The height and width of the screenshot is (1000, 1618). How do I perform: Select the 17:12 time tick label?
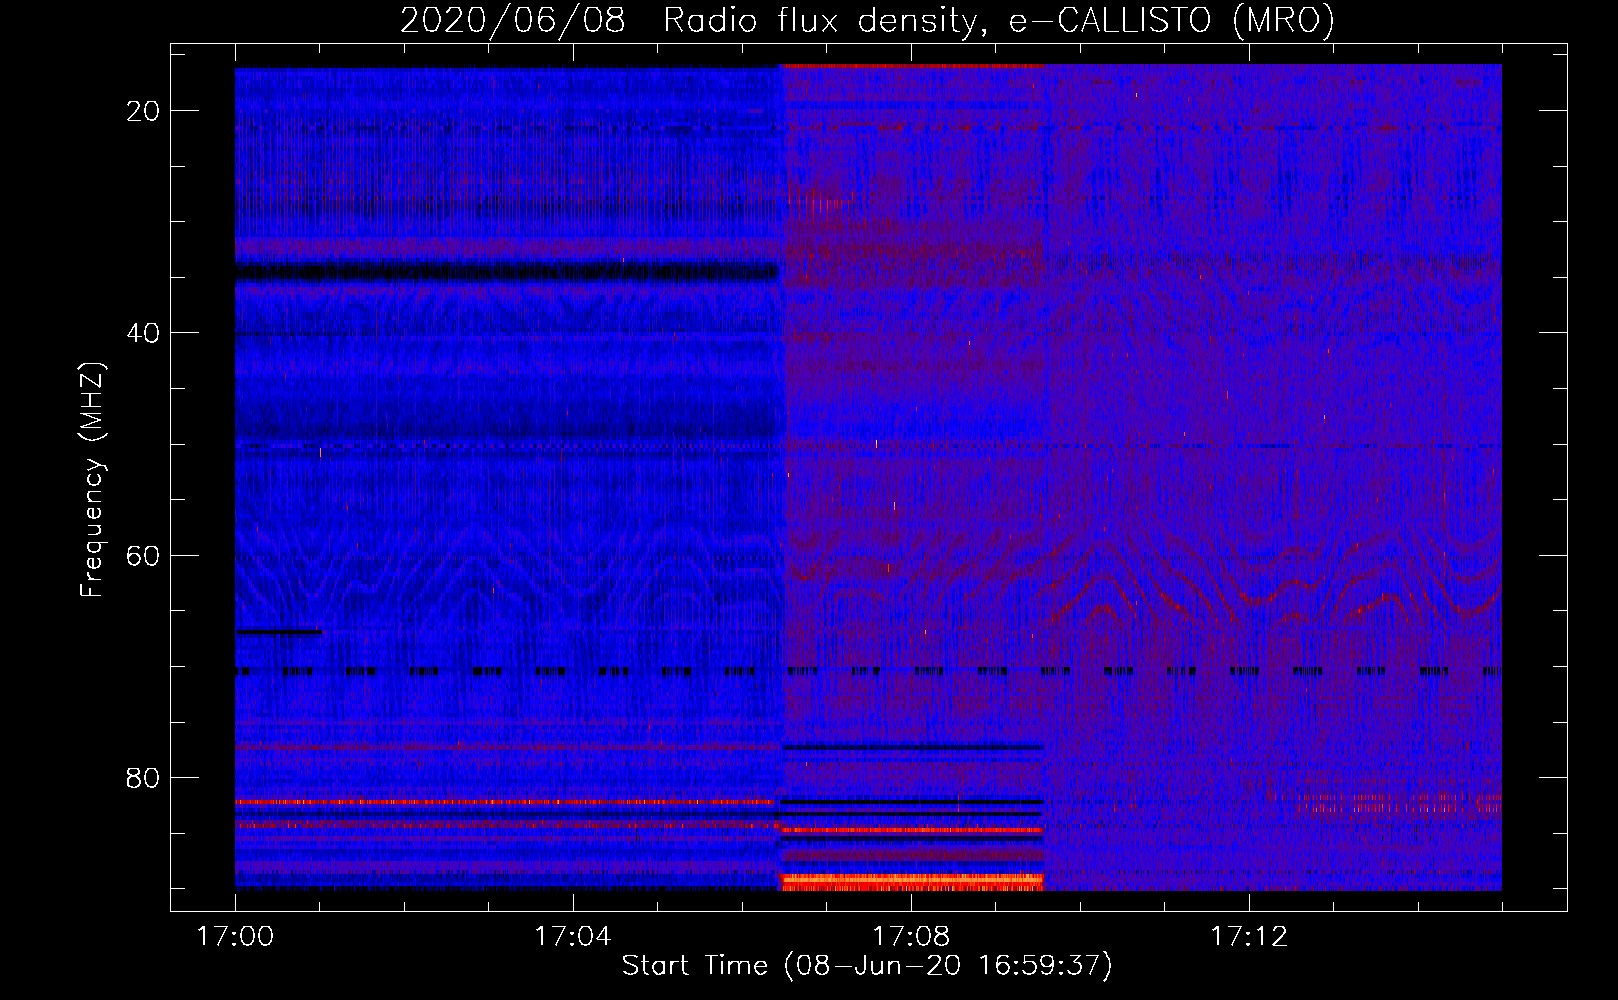click(1248, 937)
